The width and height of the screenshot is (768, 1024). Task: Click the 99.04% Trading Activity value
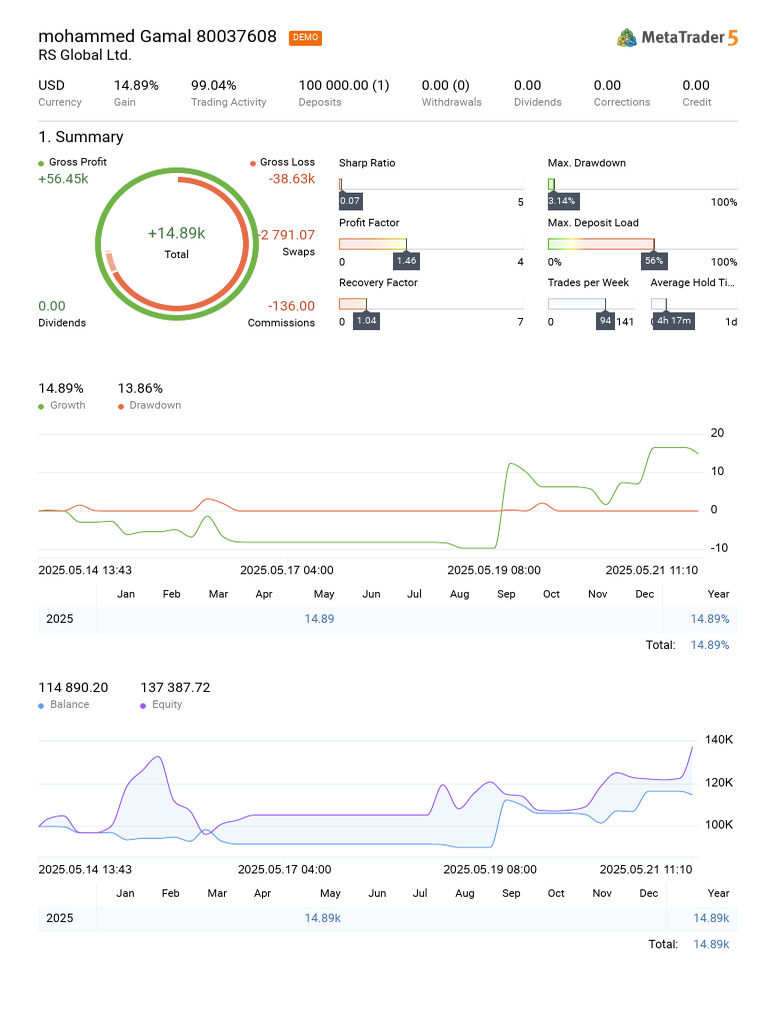click(x=214, y=86)
